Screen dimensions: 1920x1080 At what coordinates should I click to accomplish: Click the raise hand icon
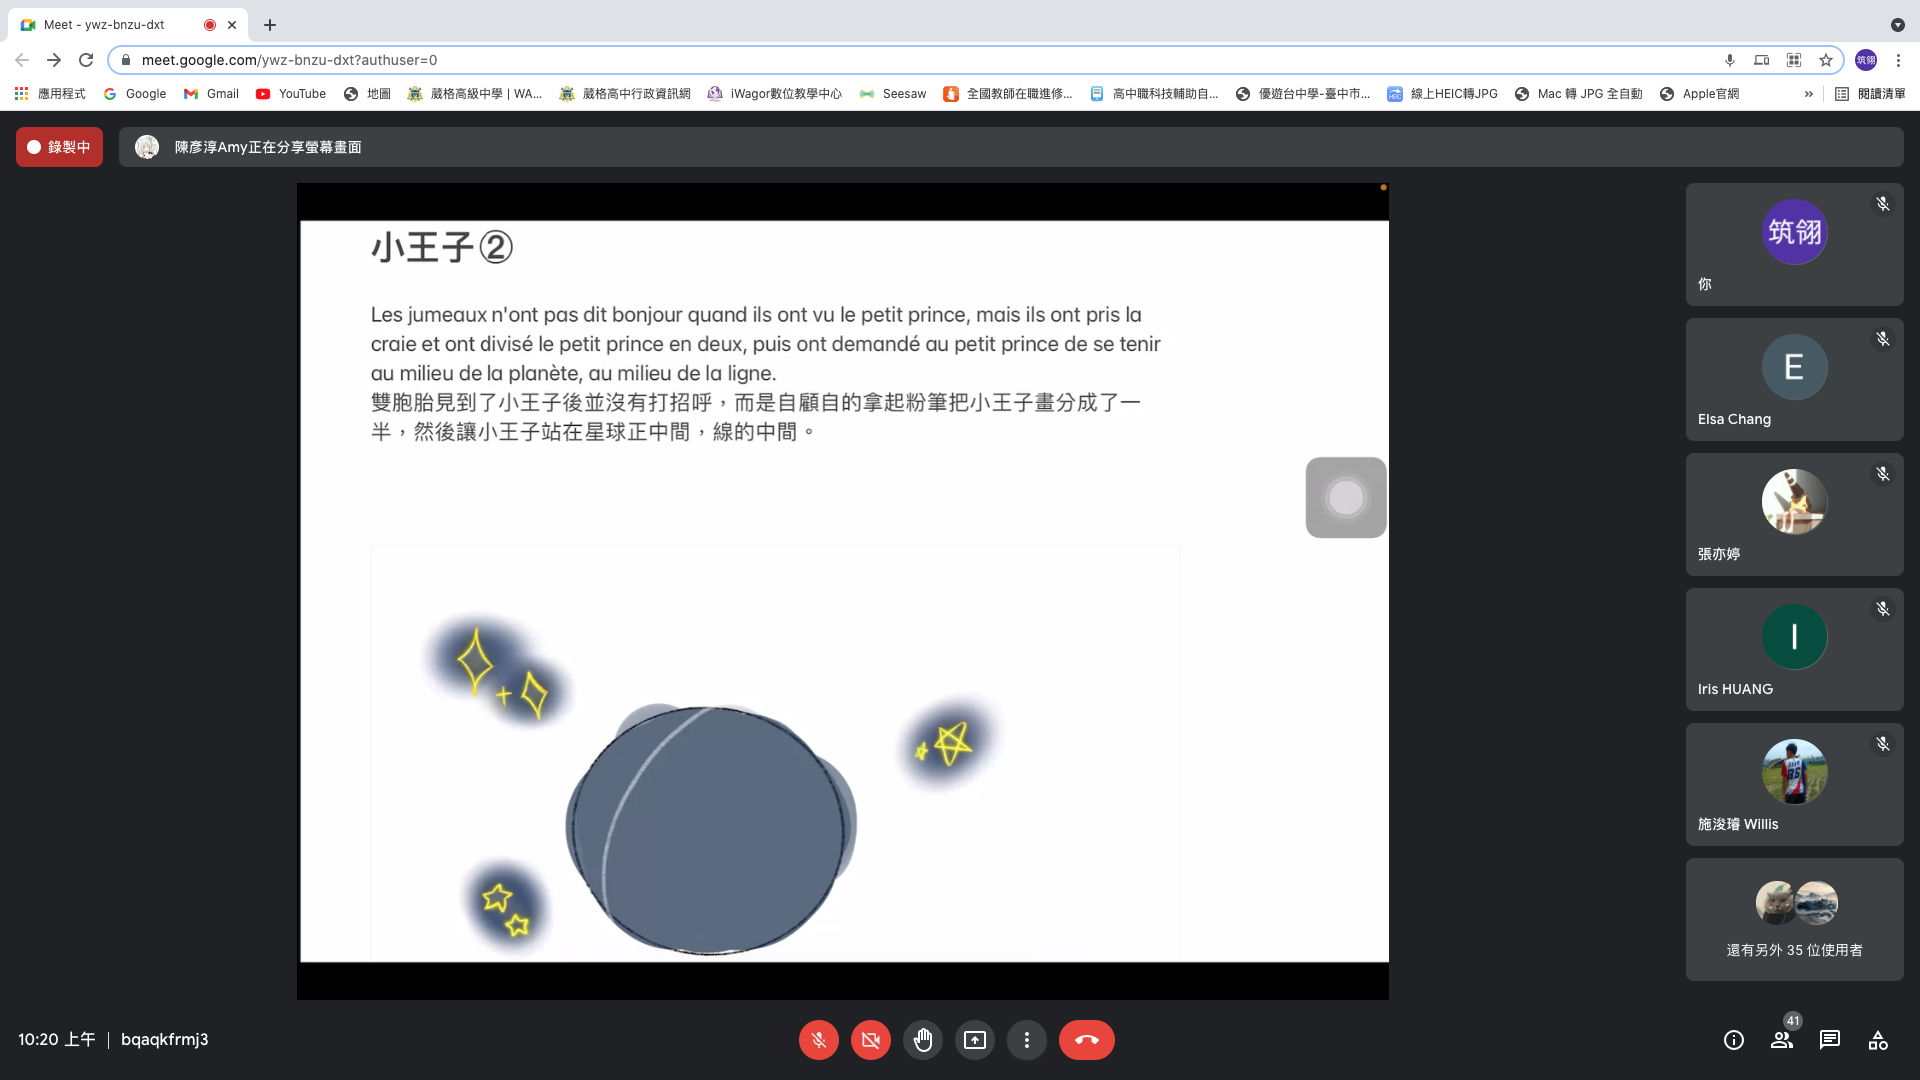point(922,1040)
